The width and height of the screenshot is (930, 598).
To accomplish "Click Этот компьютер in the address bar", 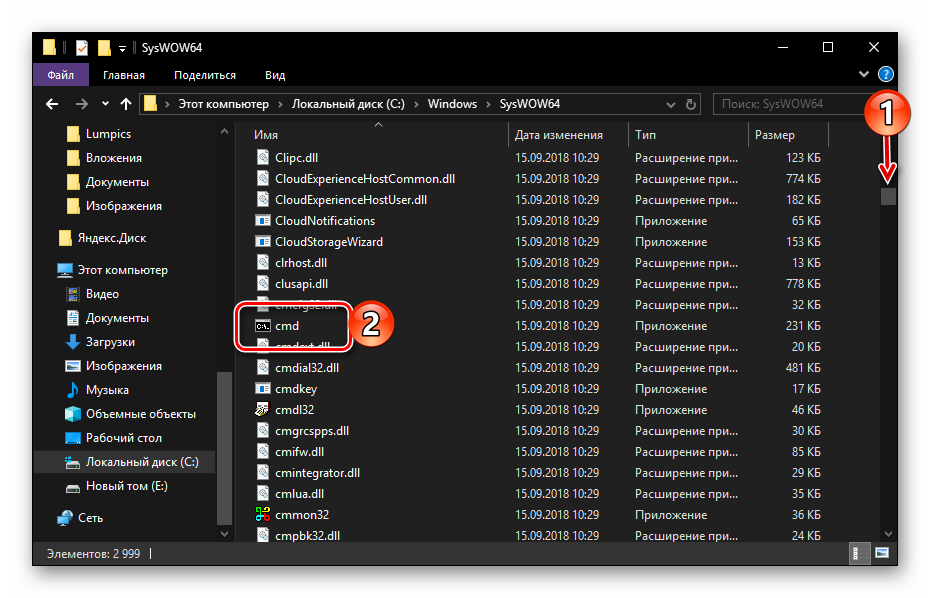I will (x=224, y=104).
